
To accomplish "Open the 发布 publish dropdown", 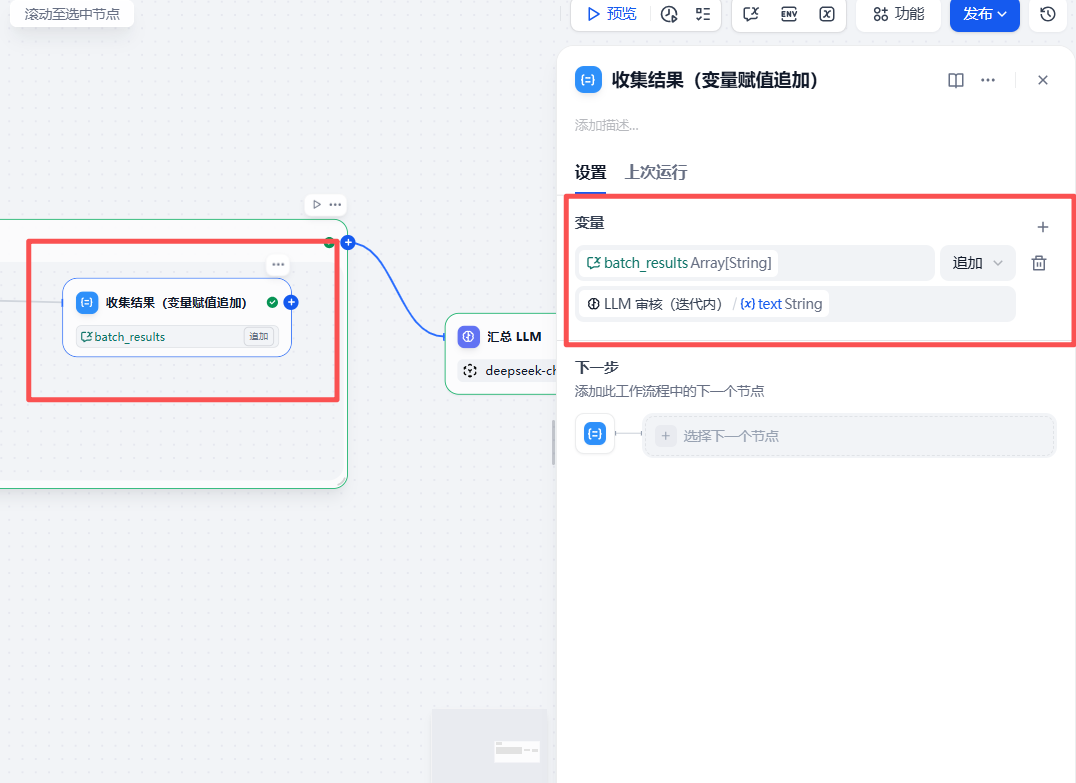I will (x=985, y=14).
